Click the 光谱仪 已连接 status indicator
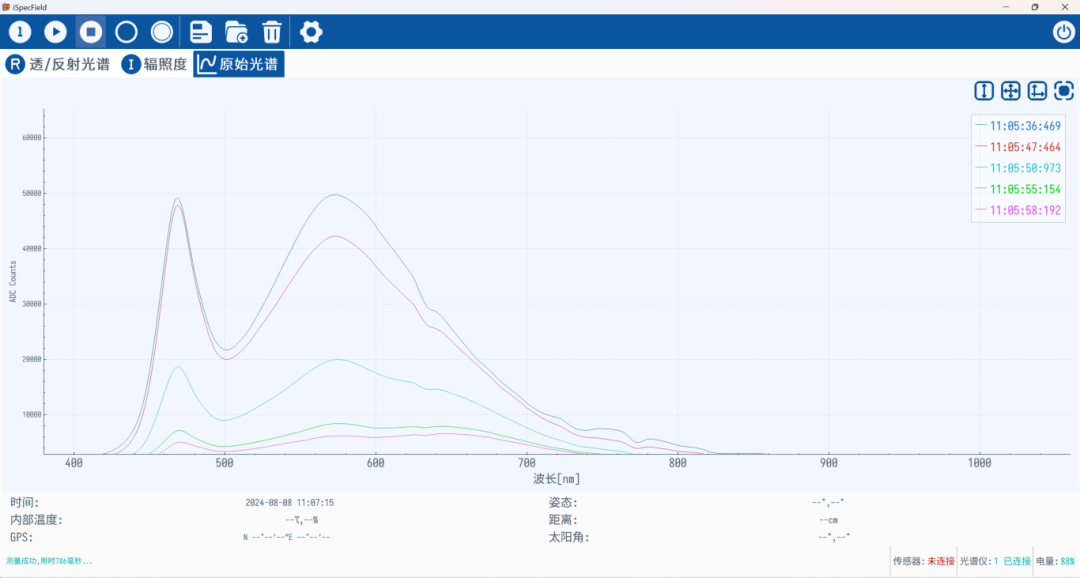 (x=995, y=561)
